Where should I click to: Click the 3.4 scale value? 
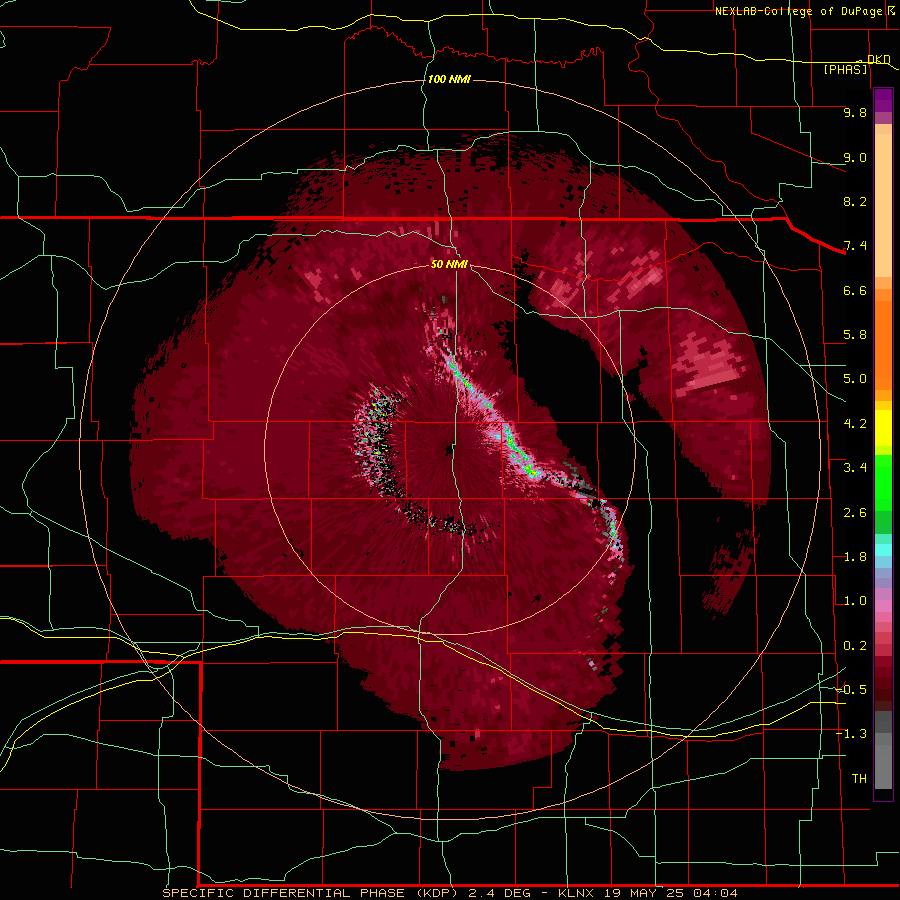click(855, 468)
